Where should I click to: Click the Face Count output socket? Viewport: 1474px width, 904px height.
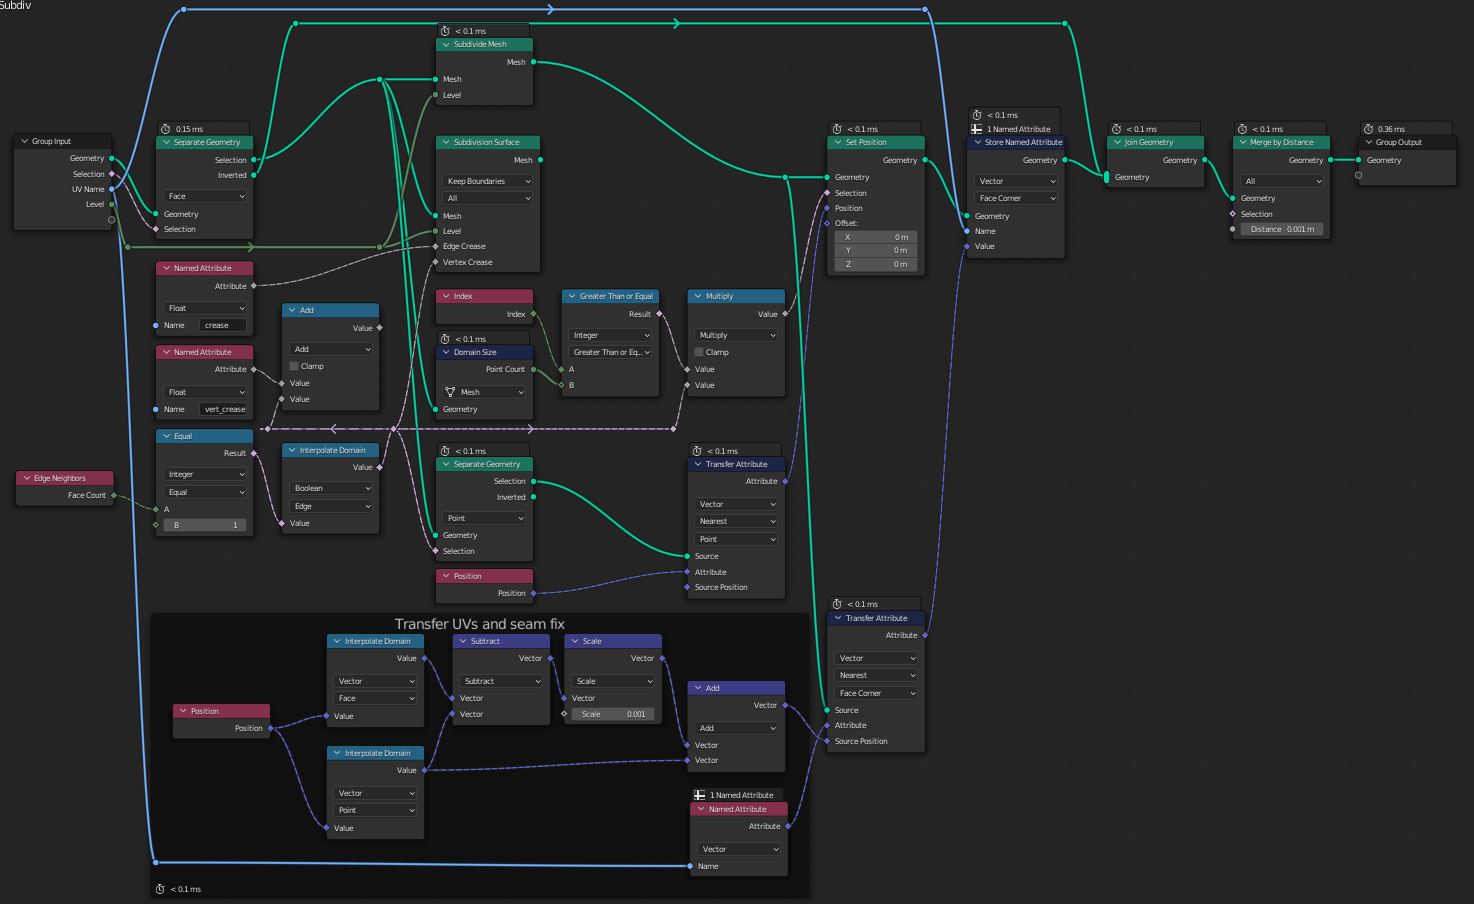pos(114,495)
